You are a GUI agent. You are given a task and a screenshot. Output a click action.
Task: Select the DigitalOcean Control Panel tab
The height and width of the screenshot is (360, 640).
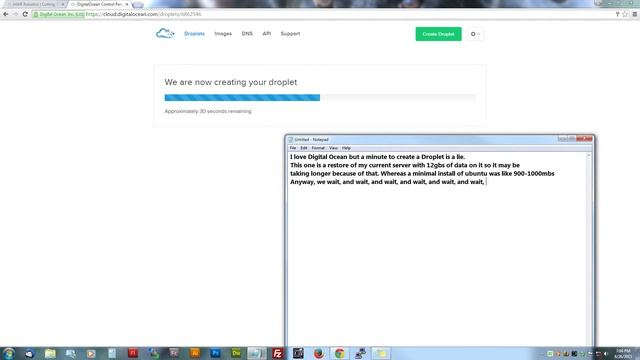98,4
